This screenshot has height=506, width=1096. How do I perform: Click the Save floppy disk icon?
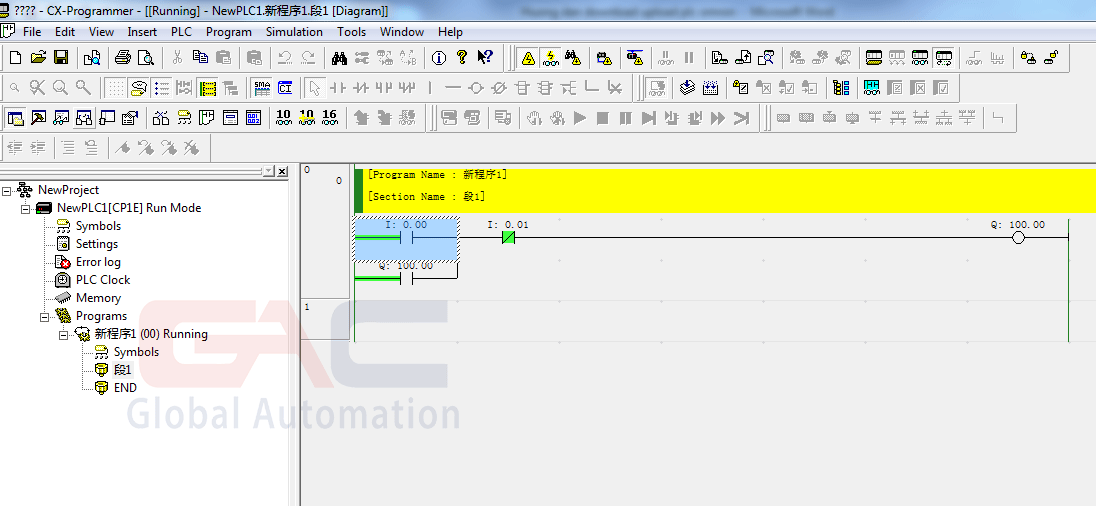click(x=61, y=57)
